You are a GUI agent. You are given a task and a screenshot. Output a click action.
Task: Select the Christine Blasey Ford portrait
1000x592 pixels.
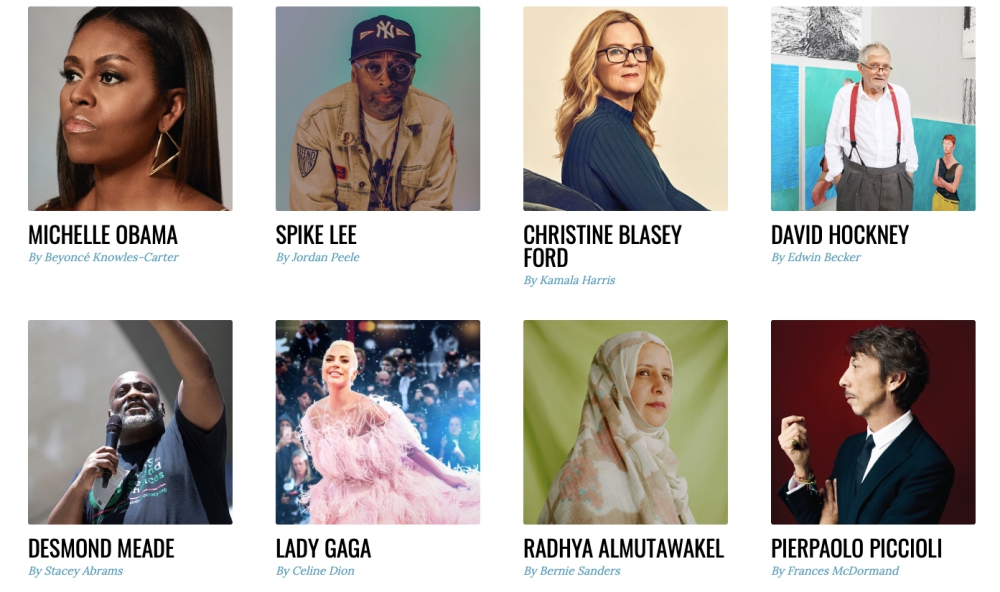pos(625,108)
